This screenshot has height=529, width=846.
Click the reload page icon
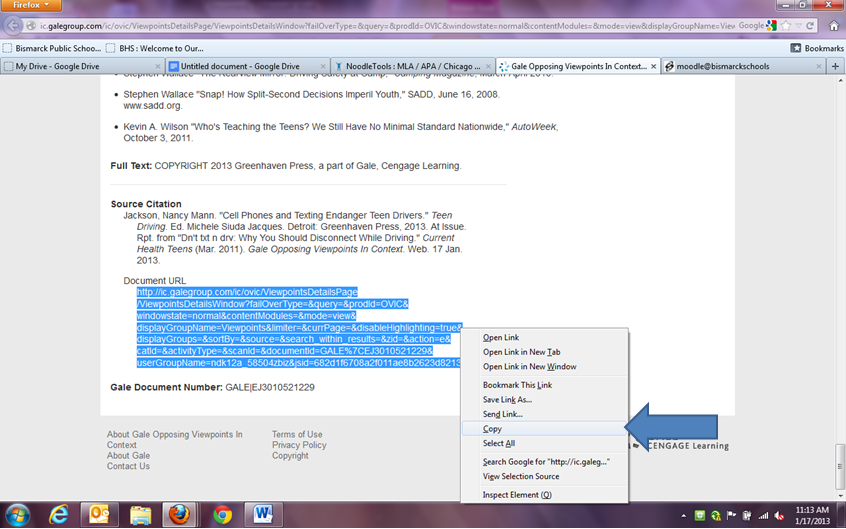pos(810,25)
